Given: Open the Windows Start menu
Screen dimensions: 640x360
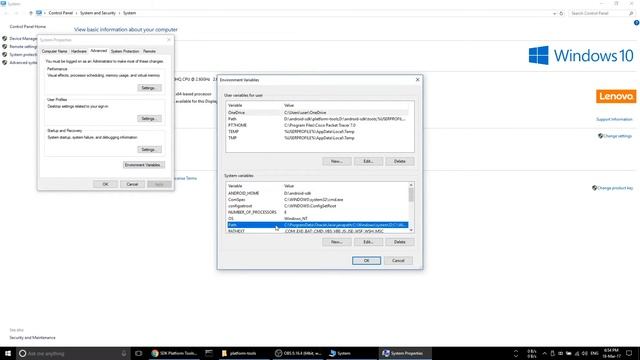Looking at the screenshot, I should [x=7, y=353].
